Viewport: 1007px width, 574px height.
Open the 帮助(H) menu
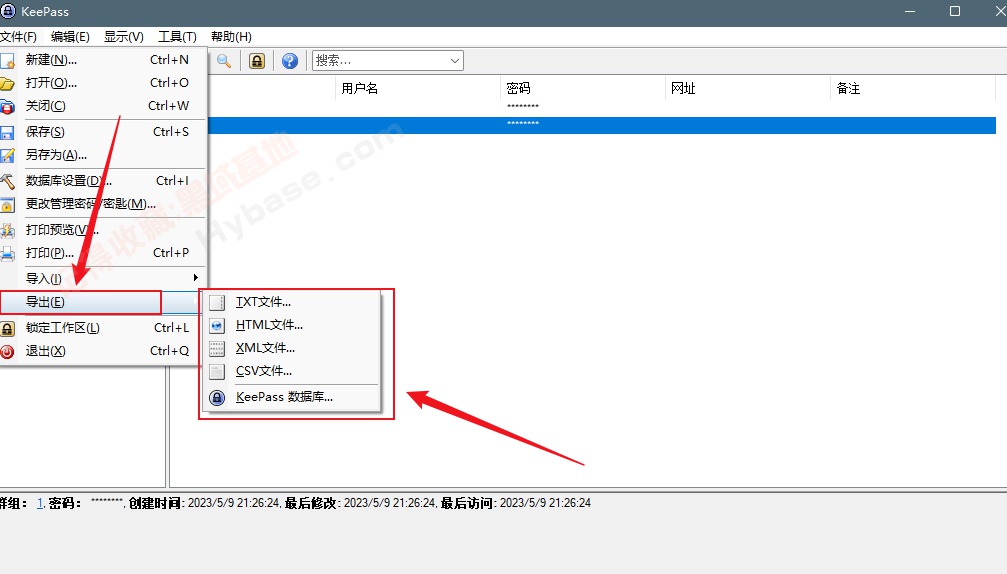(x=231, y=37)
